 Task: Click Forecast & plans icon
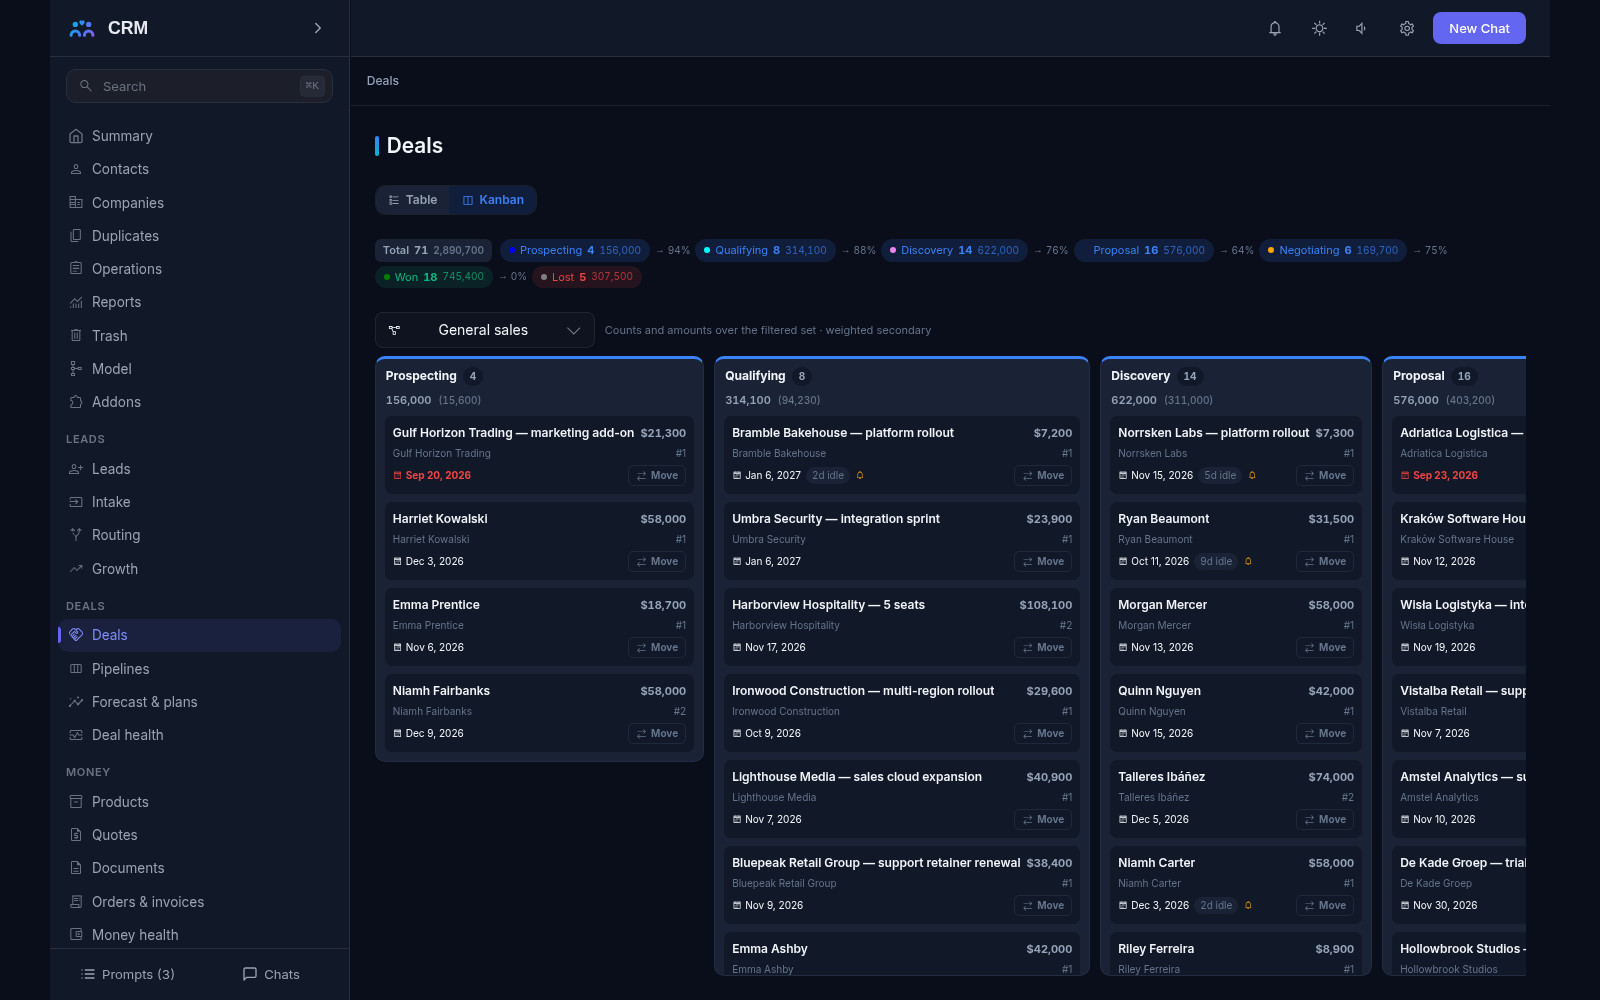tap(76, 702)
